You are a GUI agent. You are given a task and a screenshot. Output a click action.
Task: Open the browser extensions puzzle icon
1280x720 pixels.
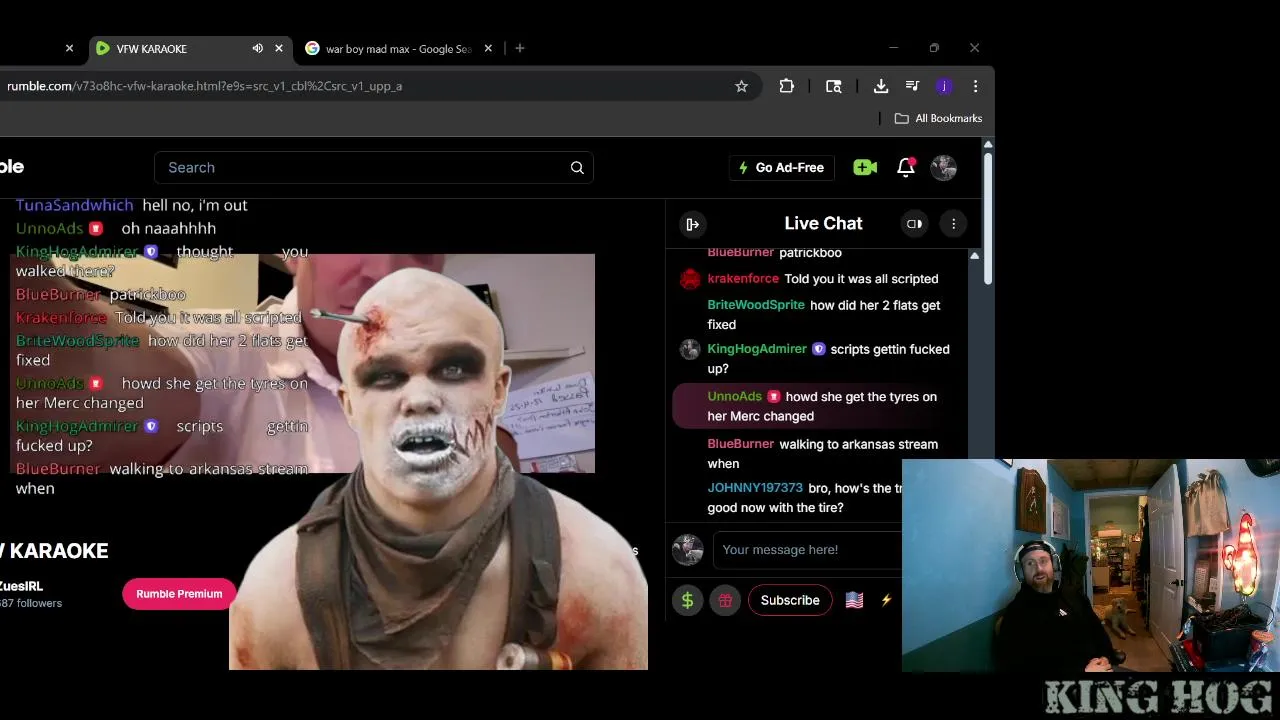(x=787, y=86)
